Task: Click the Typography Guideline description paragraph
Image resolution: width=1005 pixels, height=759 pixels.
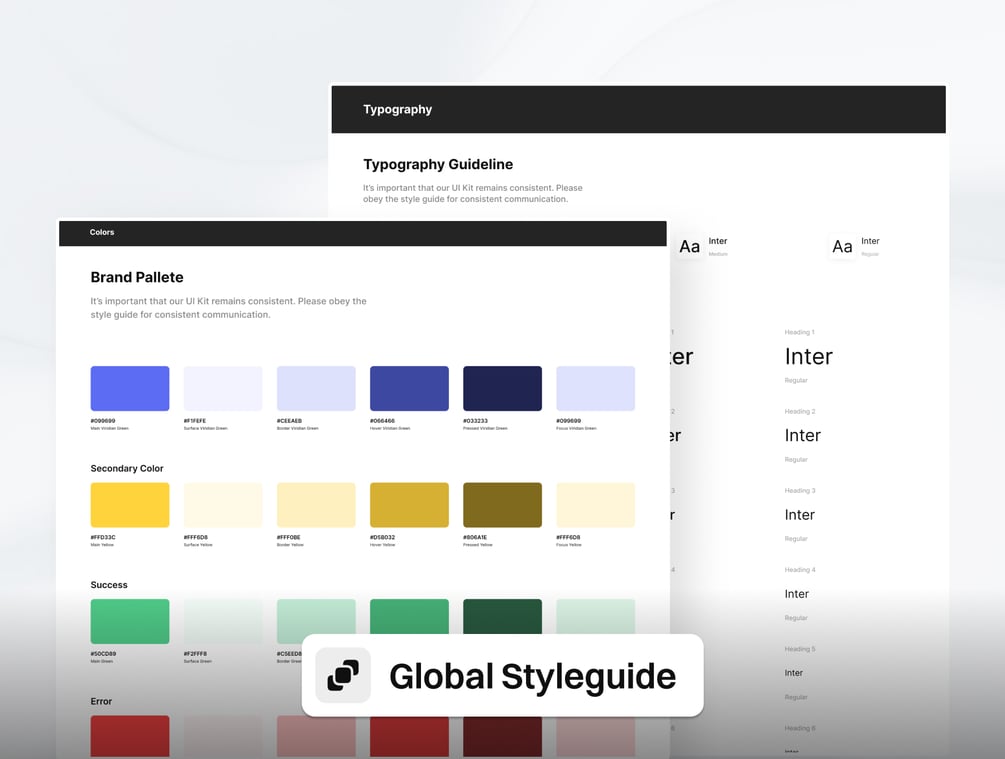Action: (473, 194)
